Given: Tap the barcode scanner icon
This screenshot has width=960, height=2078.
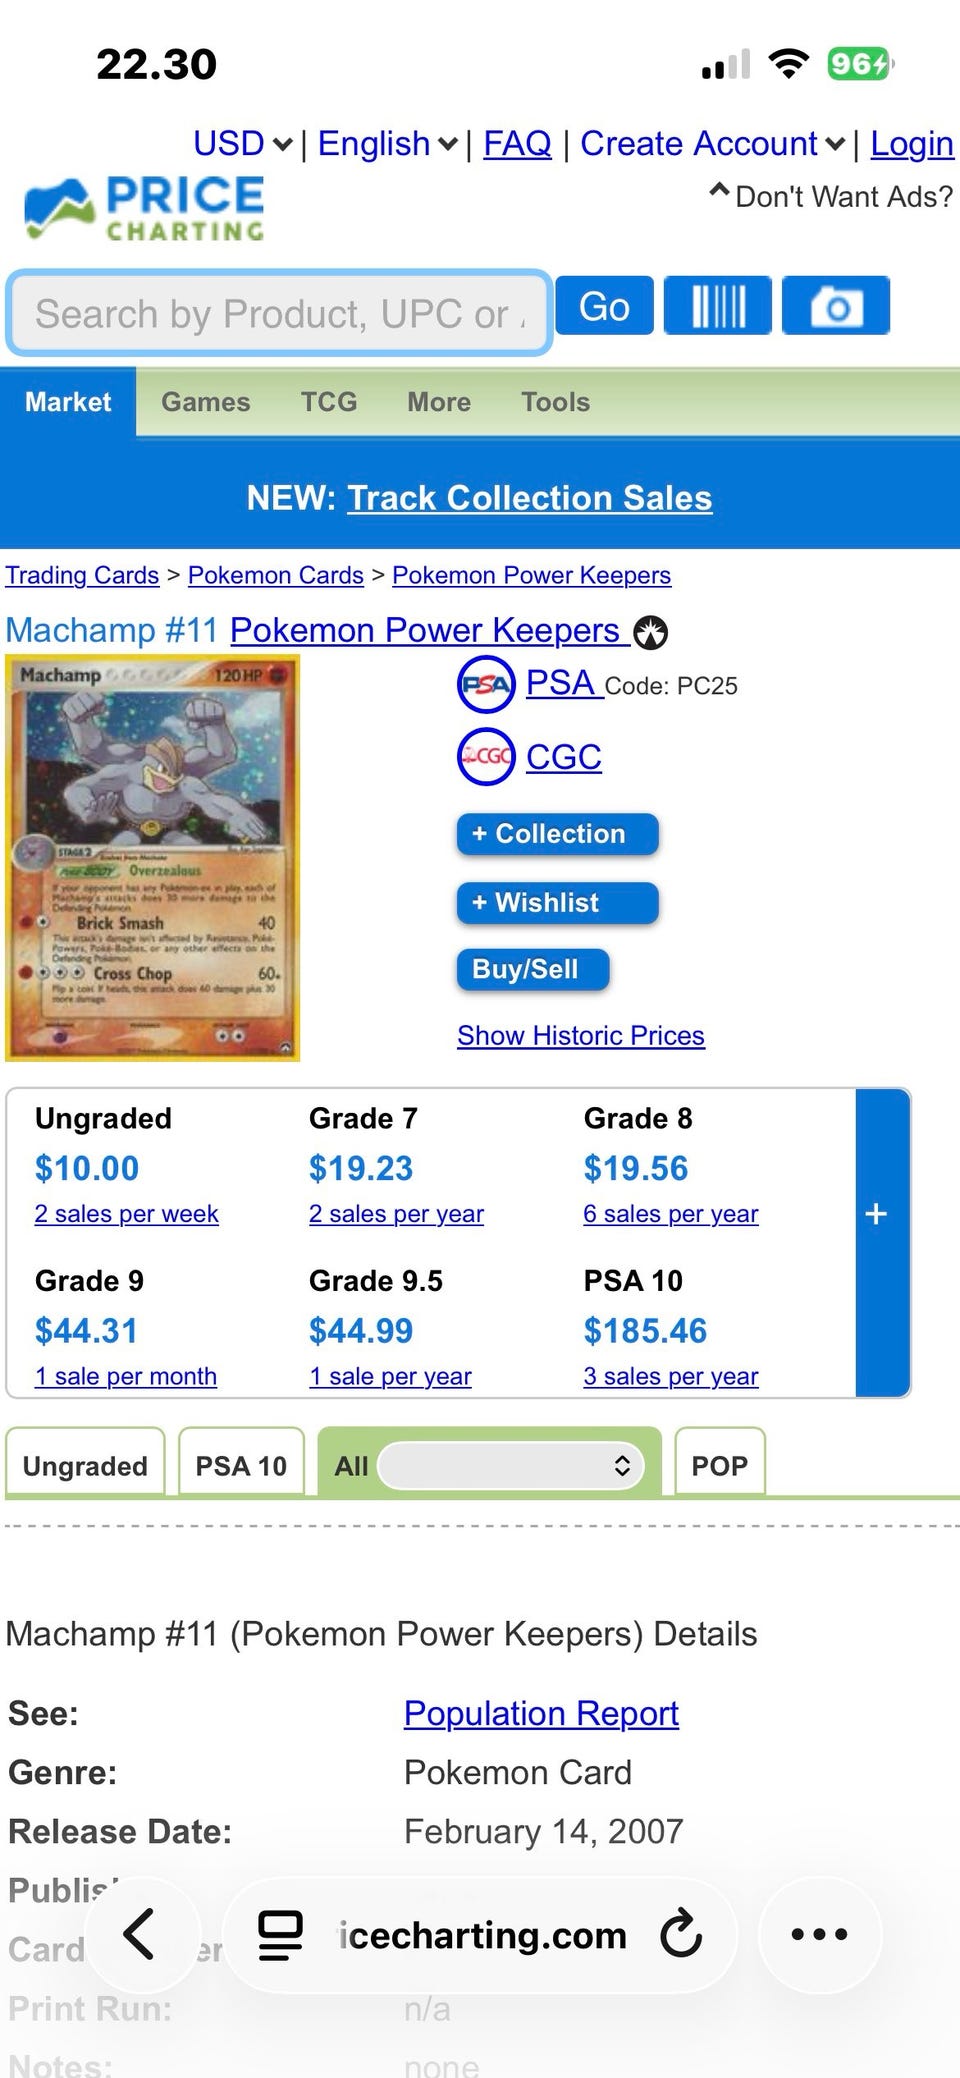Looking at the screenshot, I should (718, 305).
